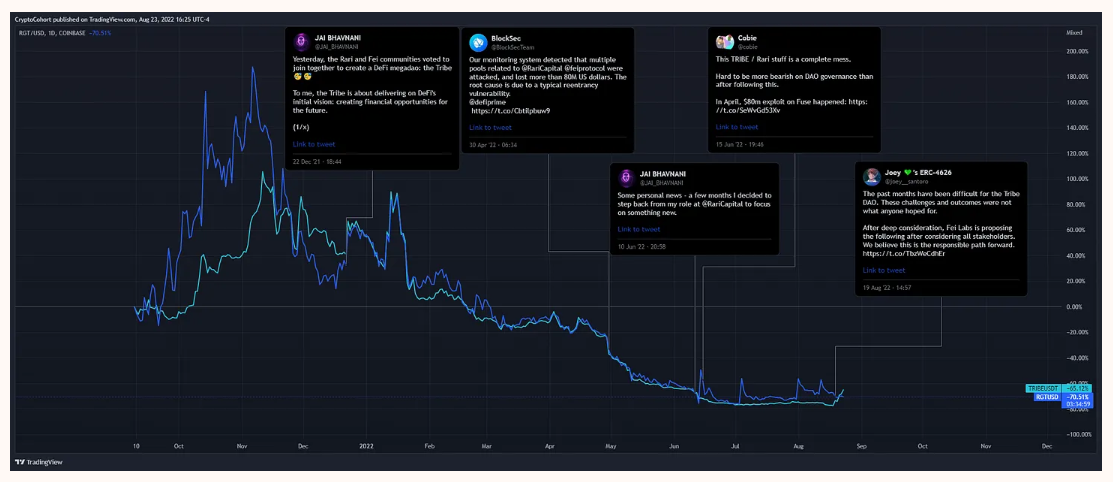Open link to Jai's 10 Jun '22 tweet
Screen dimensions: 1113x482
coord(638,229)
